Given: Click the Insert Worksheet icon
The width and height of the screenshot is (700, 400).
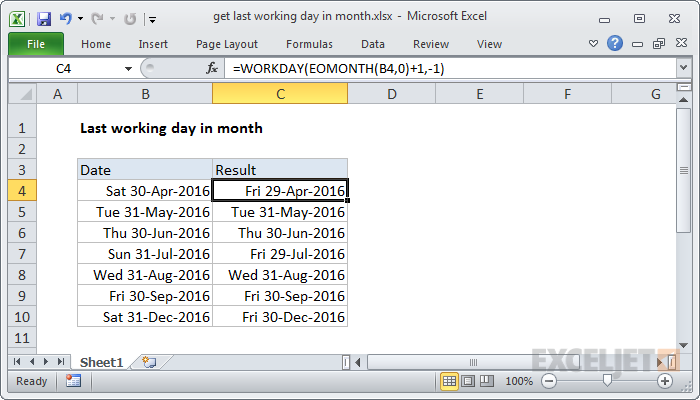Looking at the screenshot, I should point(149,362).
